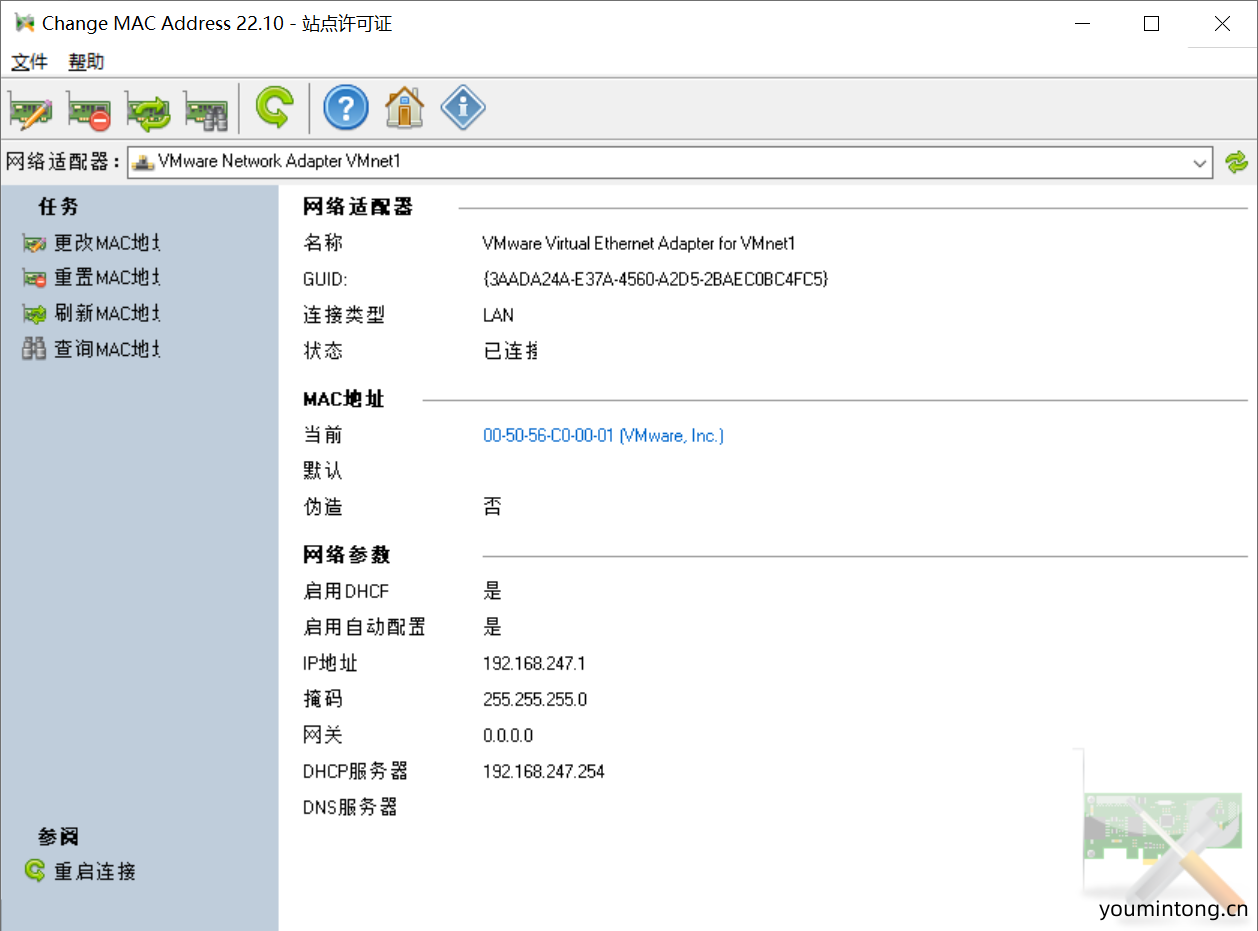The height and width of the screenshot is (931, 1258).
Task: Select the VMware Network Adapter VMnet1 combo box
Action: (669, 162)
